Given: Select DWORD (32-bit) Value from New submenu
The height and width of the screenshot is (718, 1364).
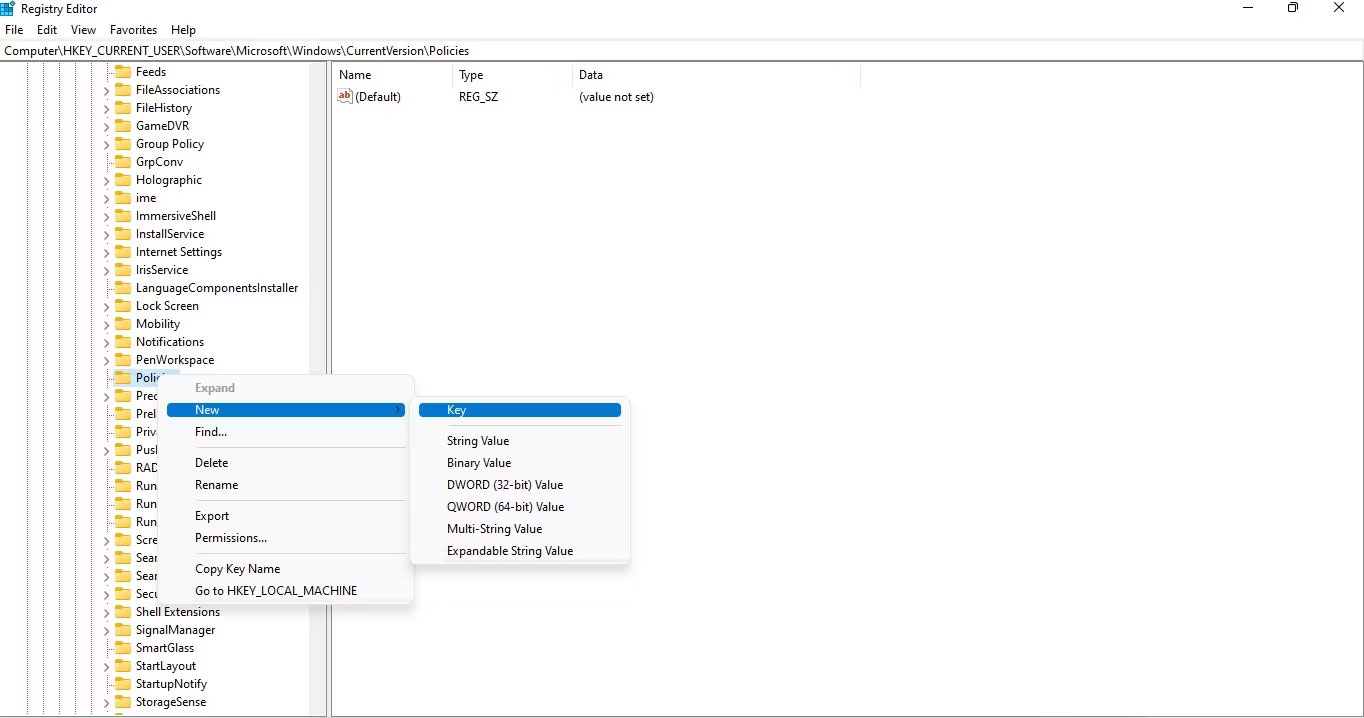Looking at the screenshot, I should point(505,485).
